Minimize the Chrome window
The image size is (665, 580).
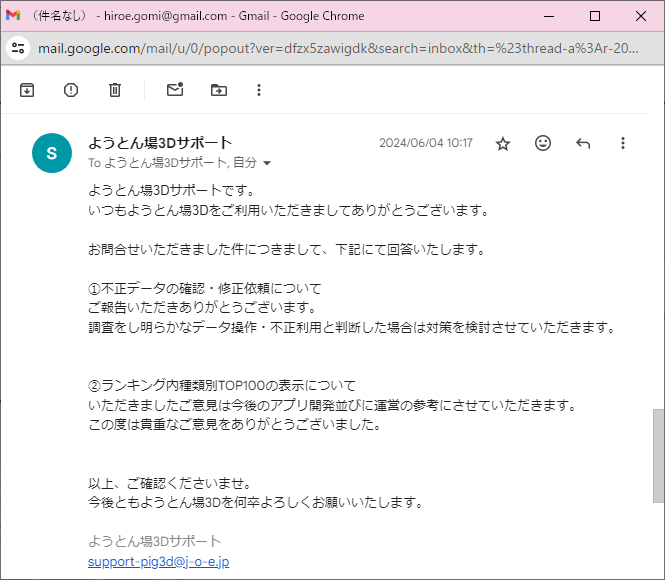(x=549, y=16)
